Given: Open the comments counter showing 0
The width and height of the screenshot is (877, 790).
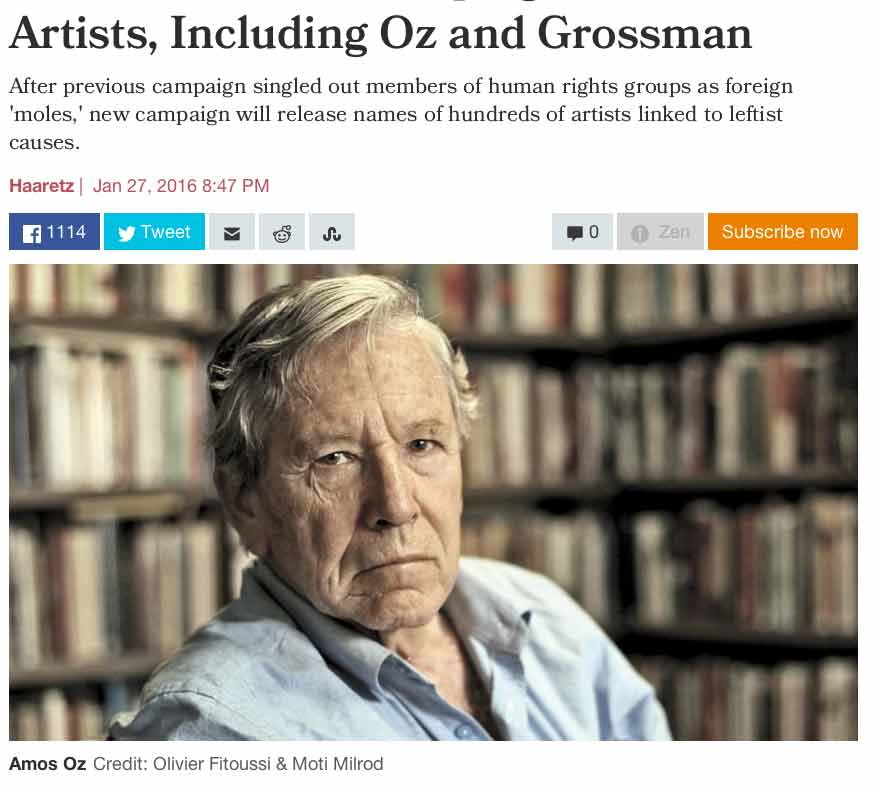Looking at the screenshot, I should tap(582, 232).
